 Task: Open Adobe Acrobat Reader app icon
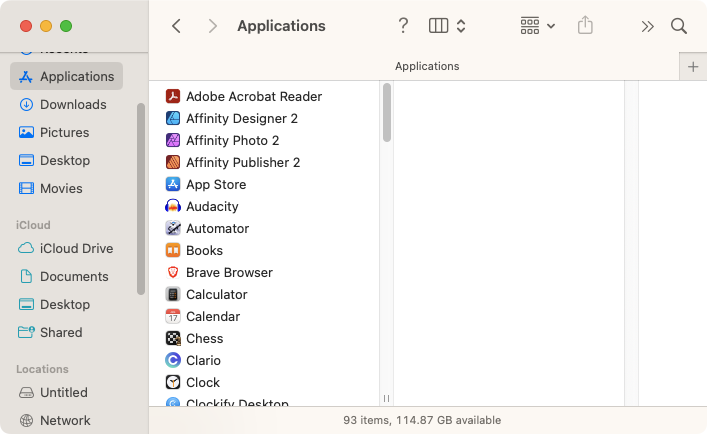click(173, 96)
